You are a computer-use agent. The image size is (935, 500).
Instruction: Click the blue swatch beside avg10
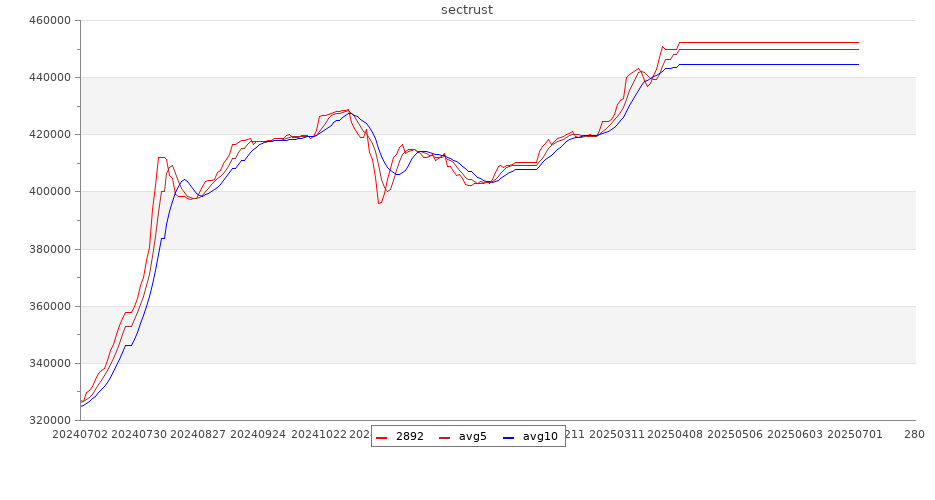click(x=508, y=437)
